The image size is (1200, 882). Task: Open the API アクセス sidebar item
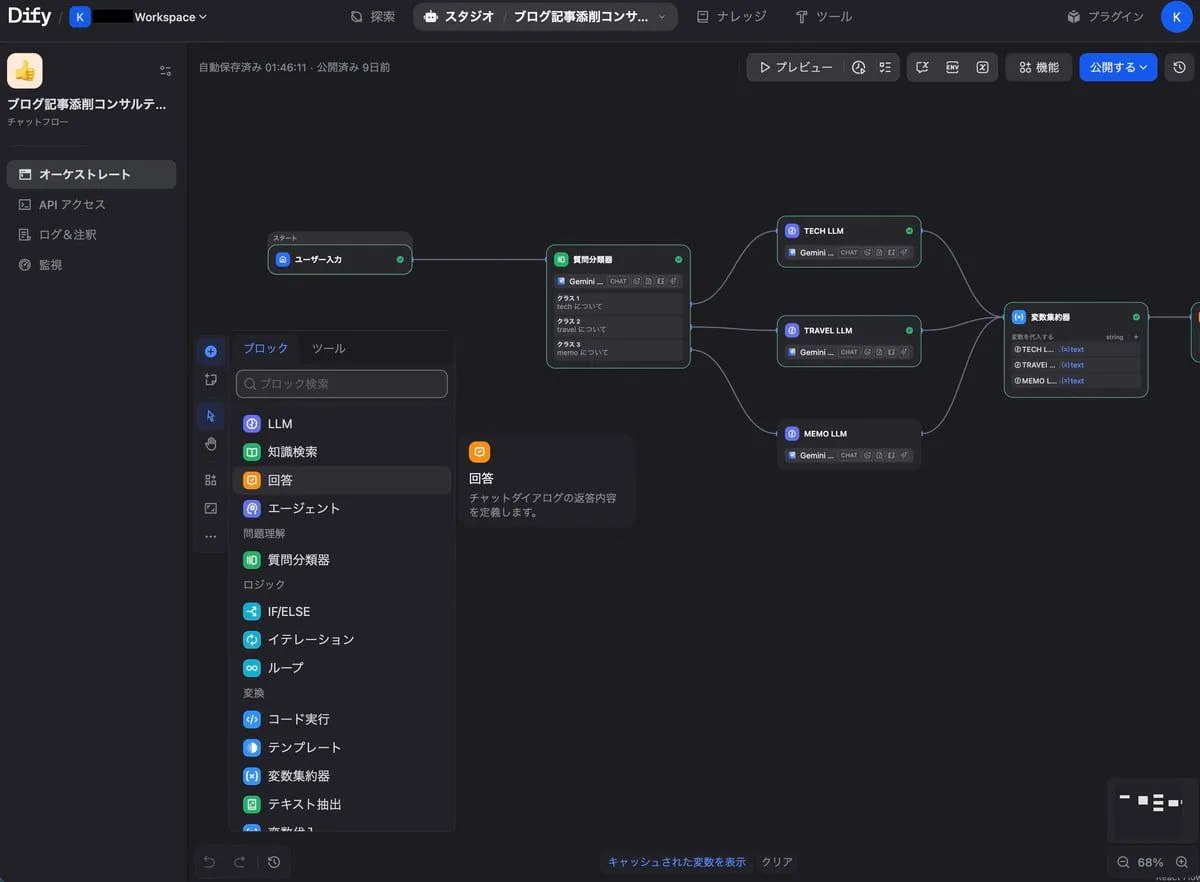click(72, 205)
